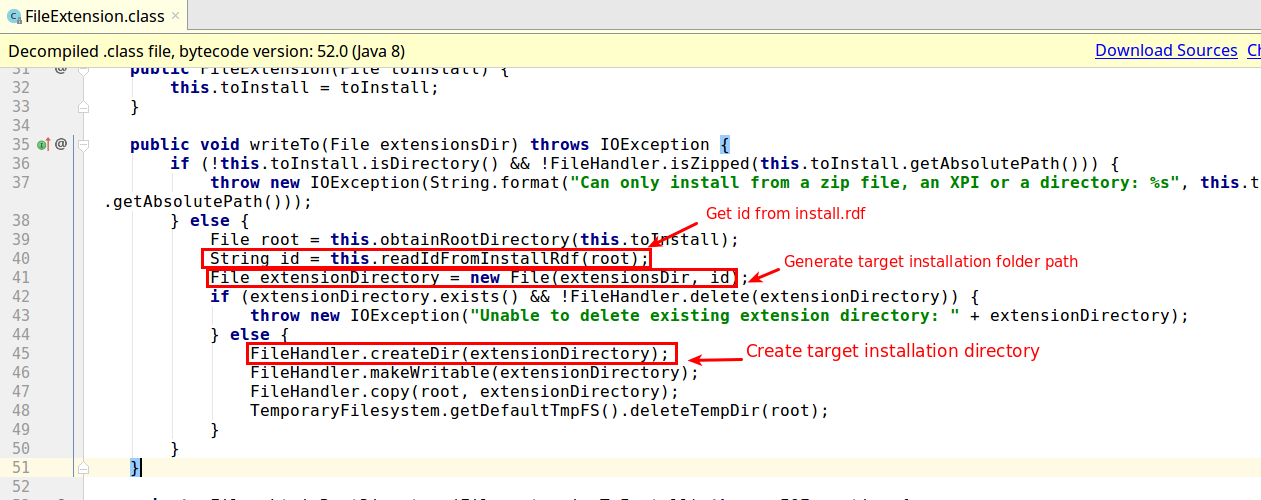The width and height of the screenshot is (1261, 500).
Task: Click the fold end marker on line 33
Action: tap(84, 106)
